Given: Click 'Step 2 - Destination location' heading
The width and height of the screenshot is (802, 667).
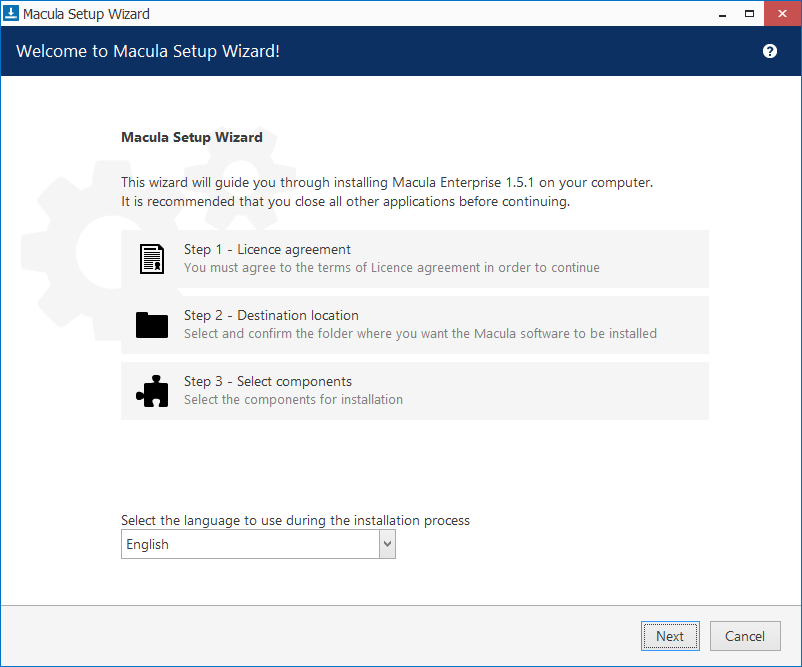Looking at the screenshot, I should click(x=271, y=316).
